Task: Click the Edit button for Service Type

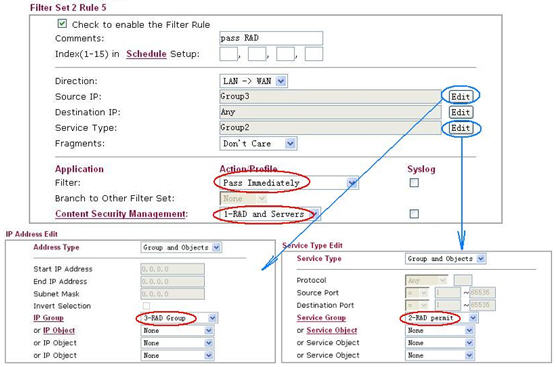Action: point(460,128)
